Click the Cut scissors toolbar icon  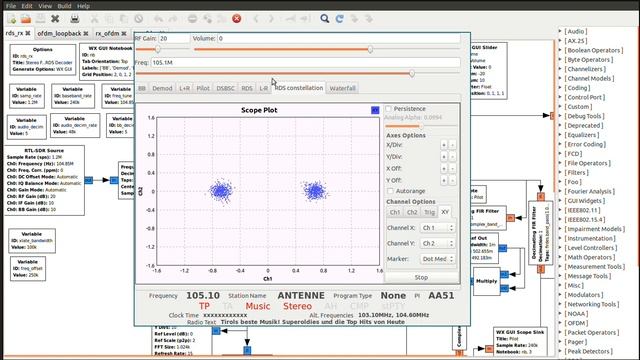point(94,19)
